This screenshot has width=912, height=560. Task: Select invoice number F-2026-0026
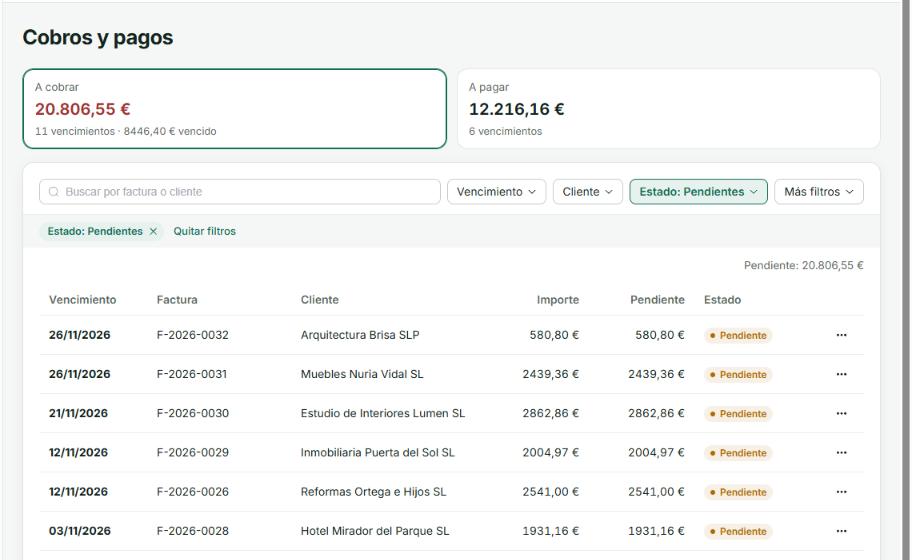pyautogui.click(x=193, y=492)
